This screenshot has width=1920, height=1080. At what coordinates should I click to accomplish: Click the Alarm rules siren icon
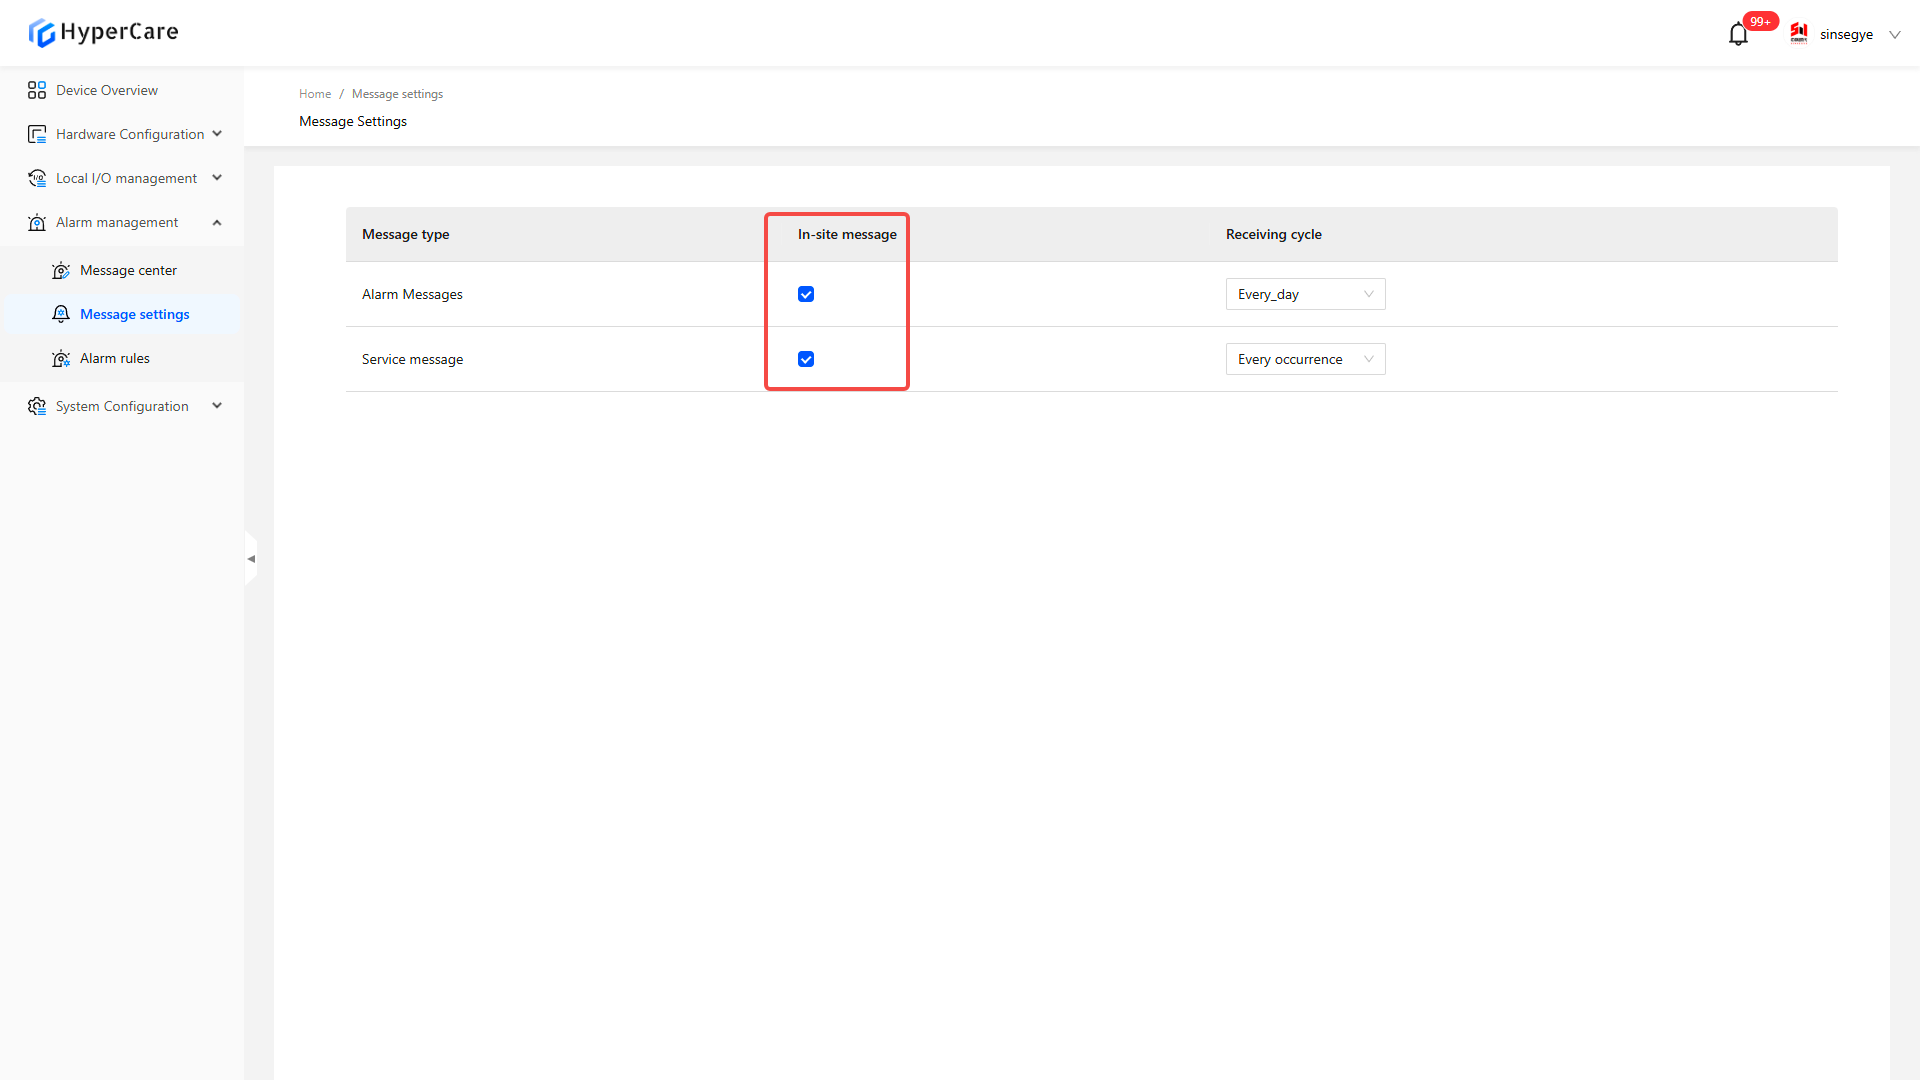[61, 358]
